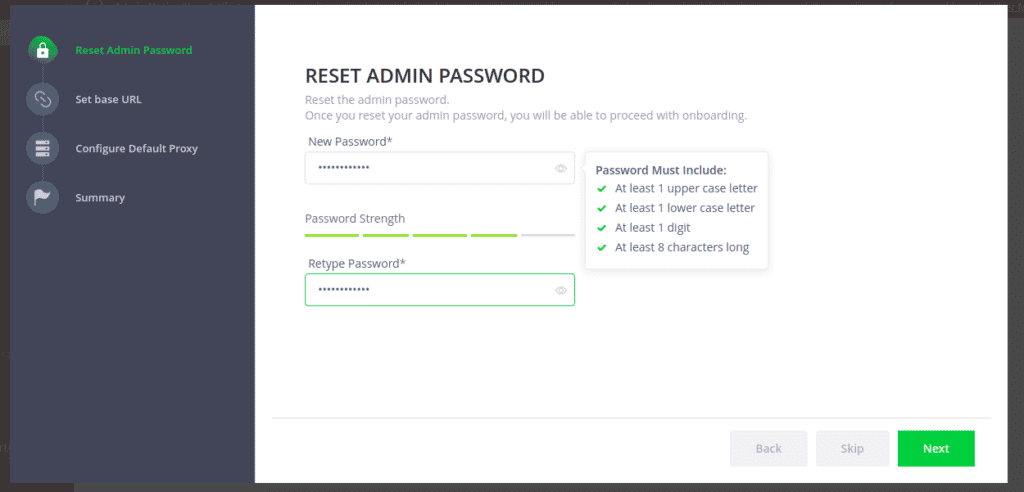Click the flag icon for Summary step
This screenshot has height=492, width=1024.
coord(42,197)
